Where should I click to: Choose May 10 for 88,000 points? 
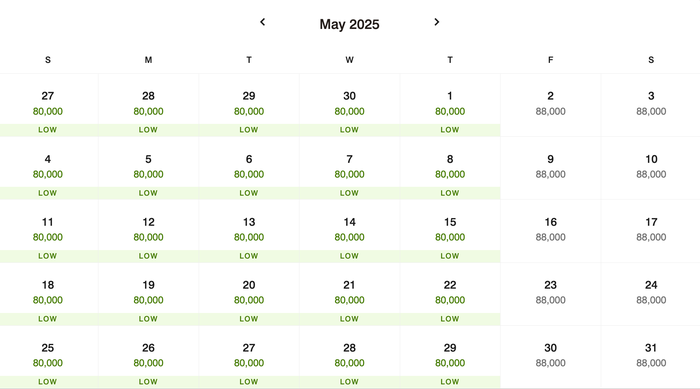651,168
